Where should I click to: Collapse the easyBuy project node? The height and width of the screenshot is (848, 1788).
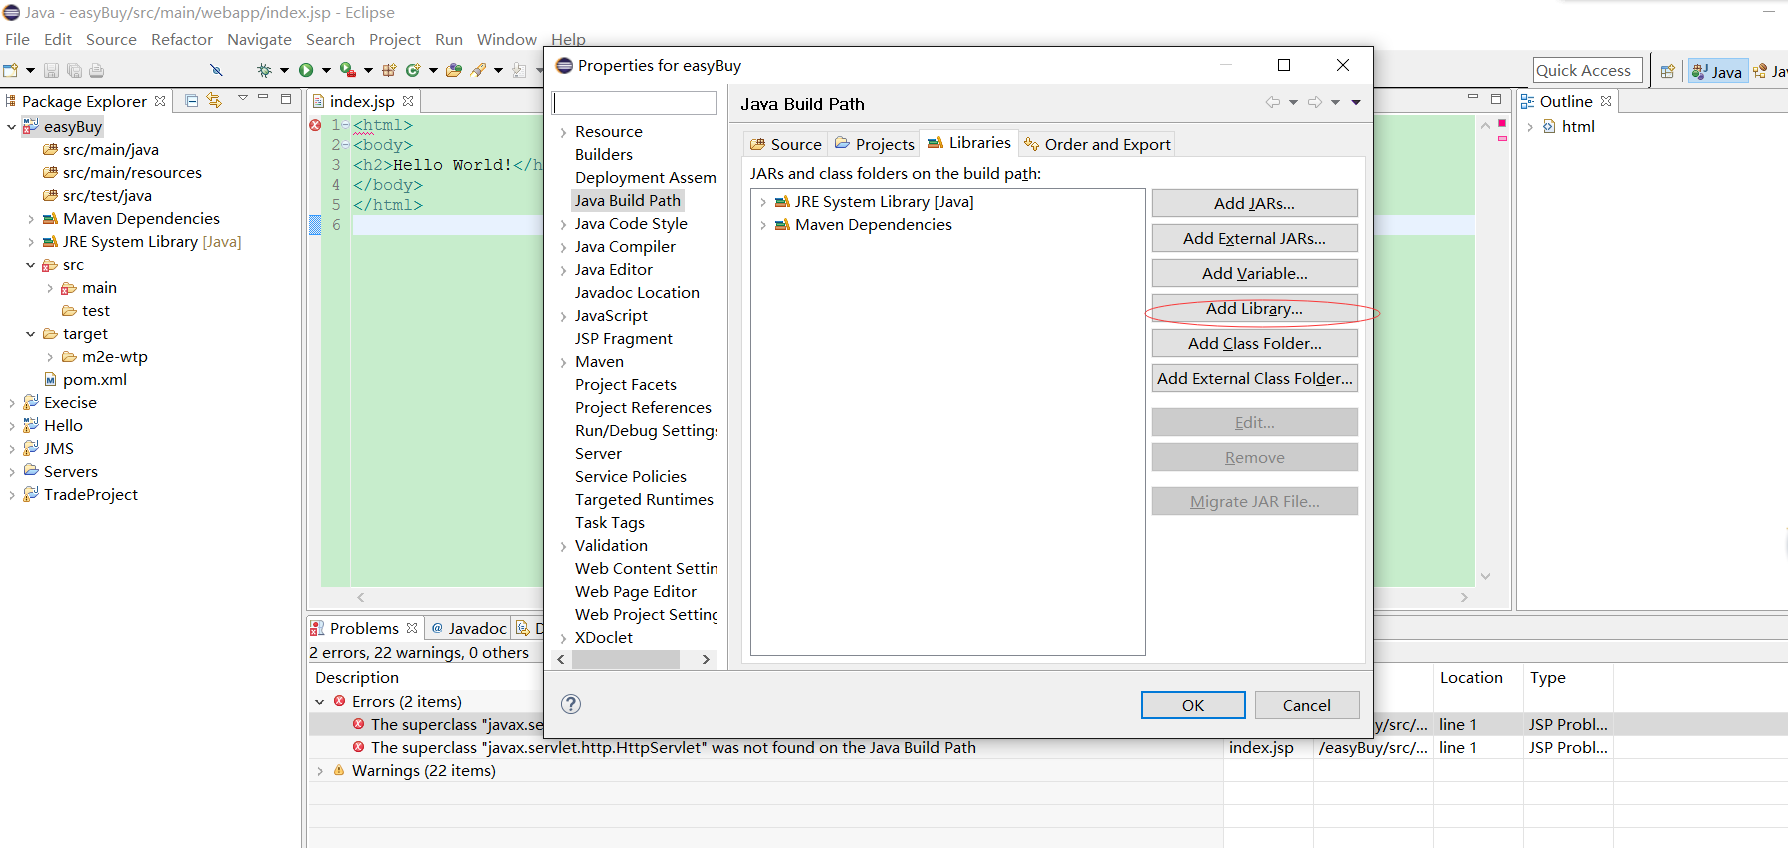(11, 127)
